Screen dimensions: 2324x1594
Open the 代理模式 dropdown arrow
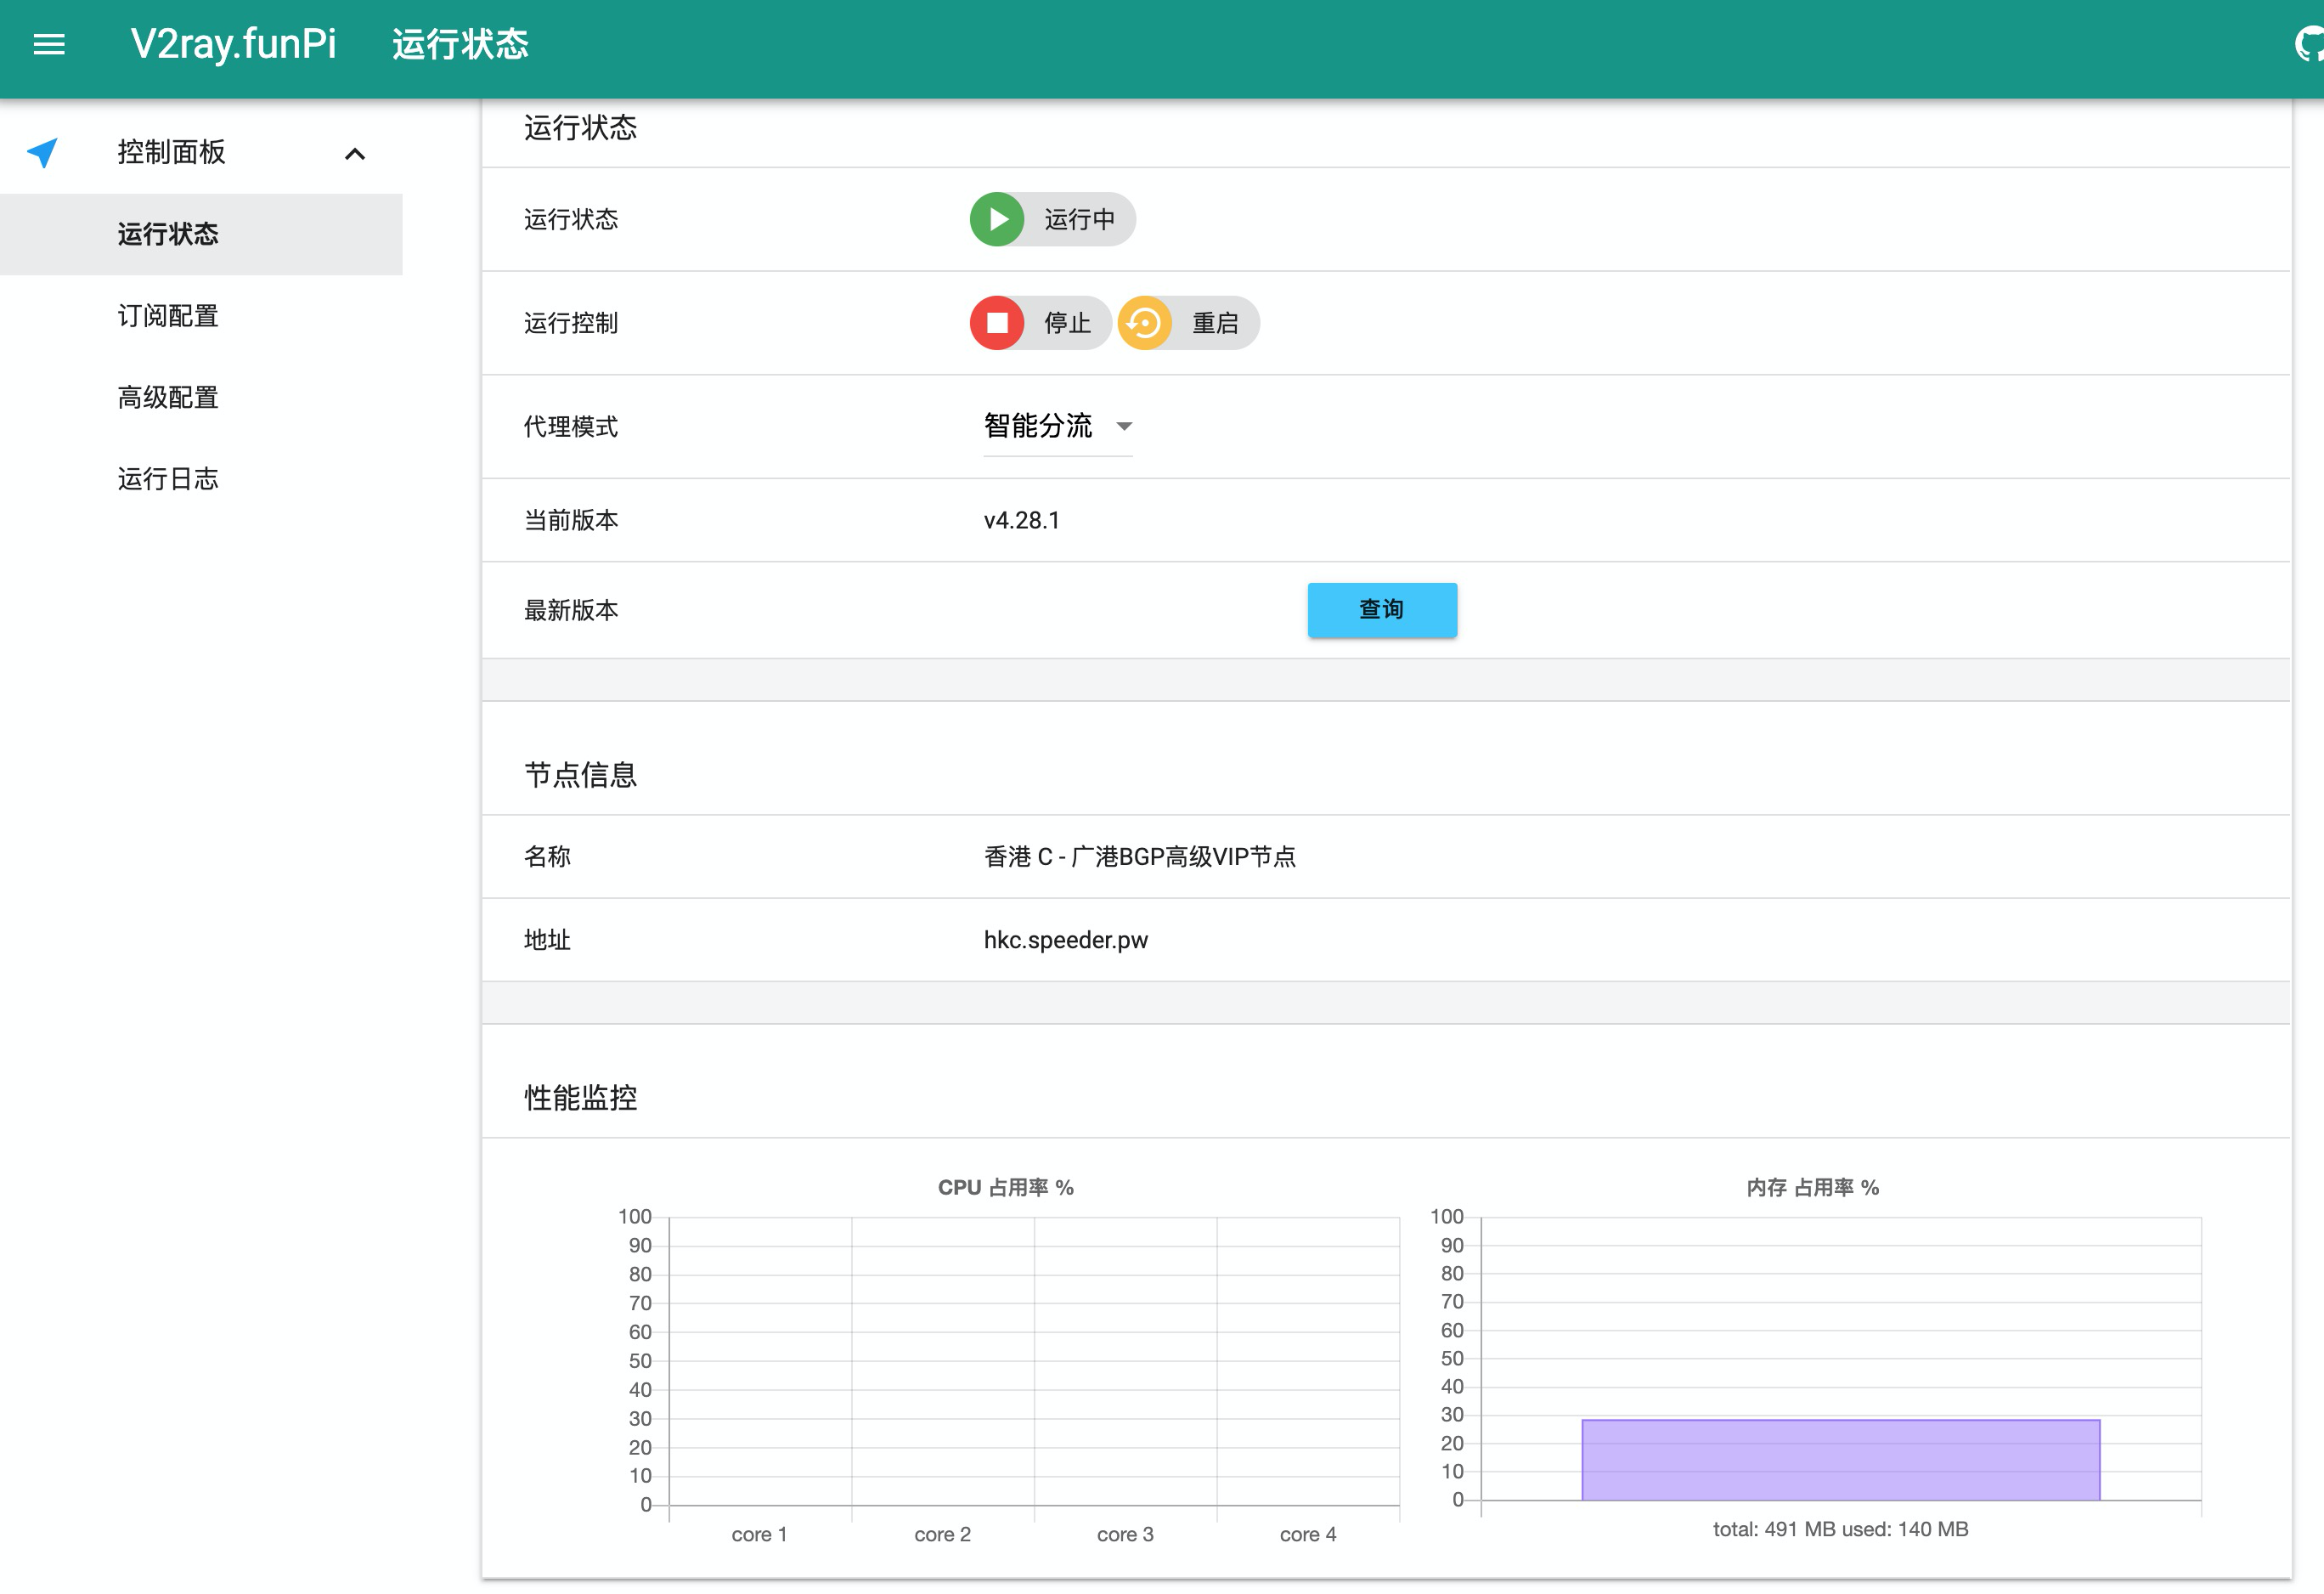(1124, 427)
